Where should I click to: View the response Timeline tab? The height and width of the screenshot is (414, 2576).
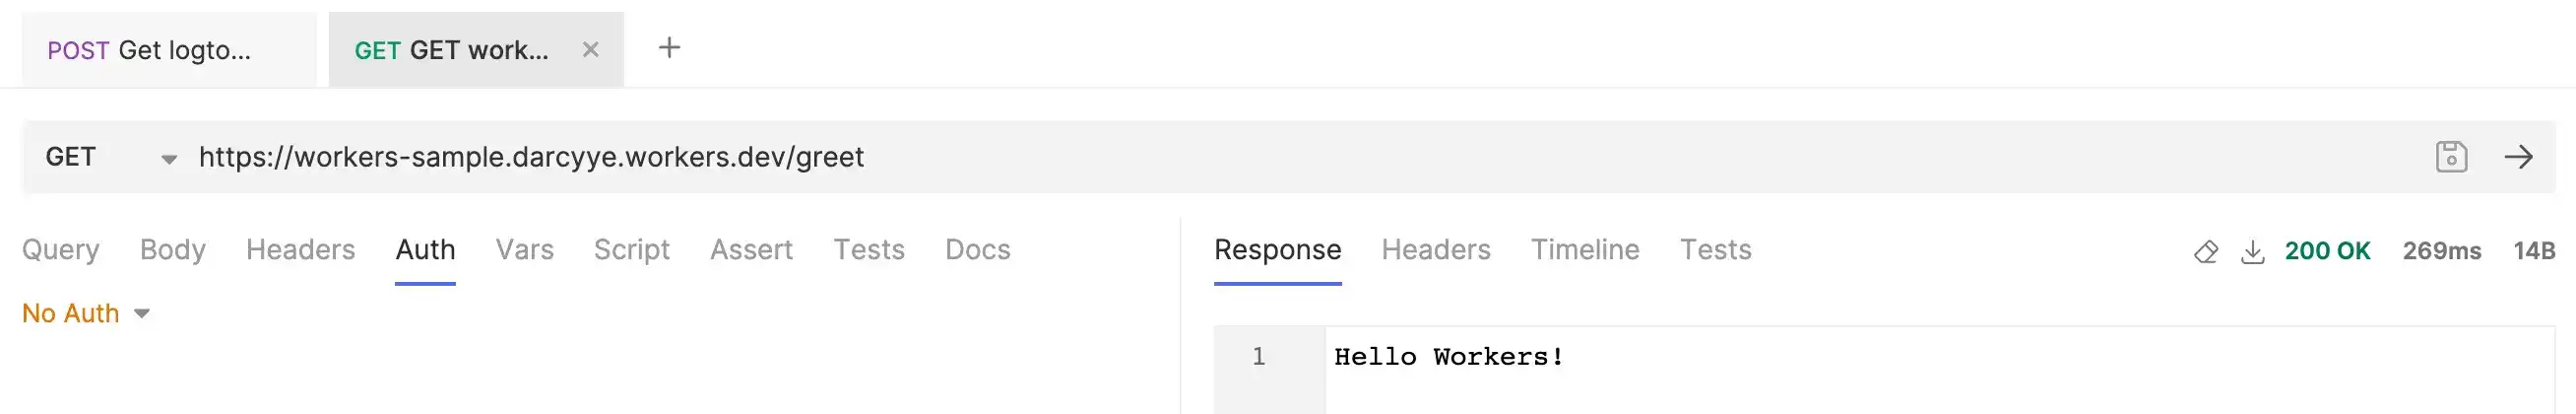point(1584,250)
